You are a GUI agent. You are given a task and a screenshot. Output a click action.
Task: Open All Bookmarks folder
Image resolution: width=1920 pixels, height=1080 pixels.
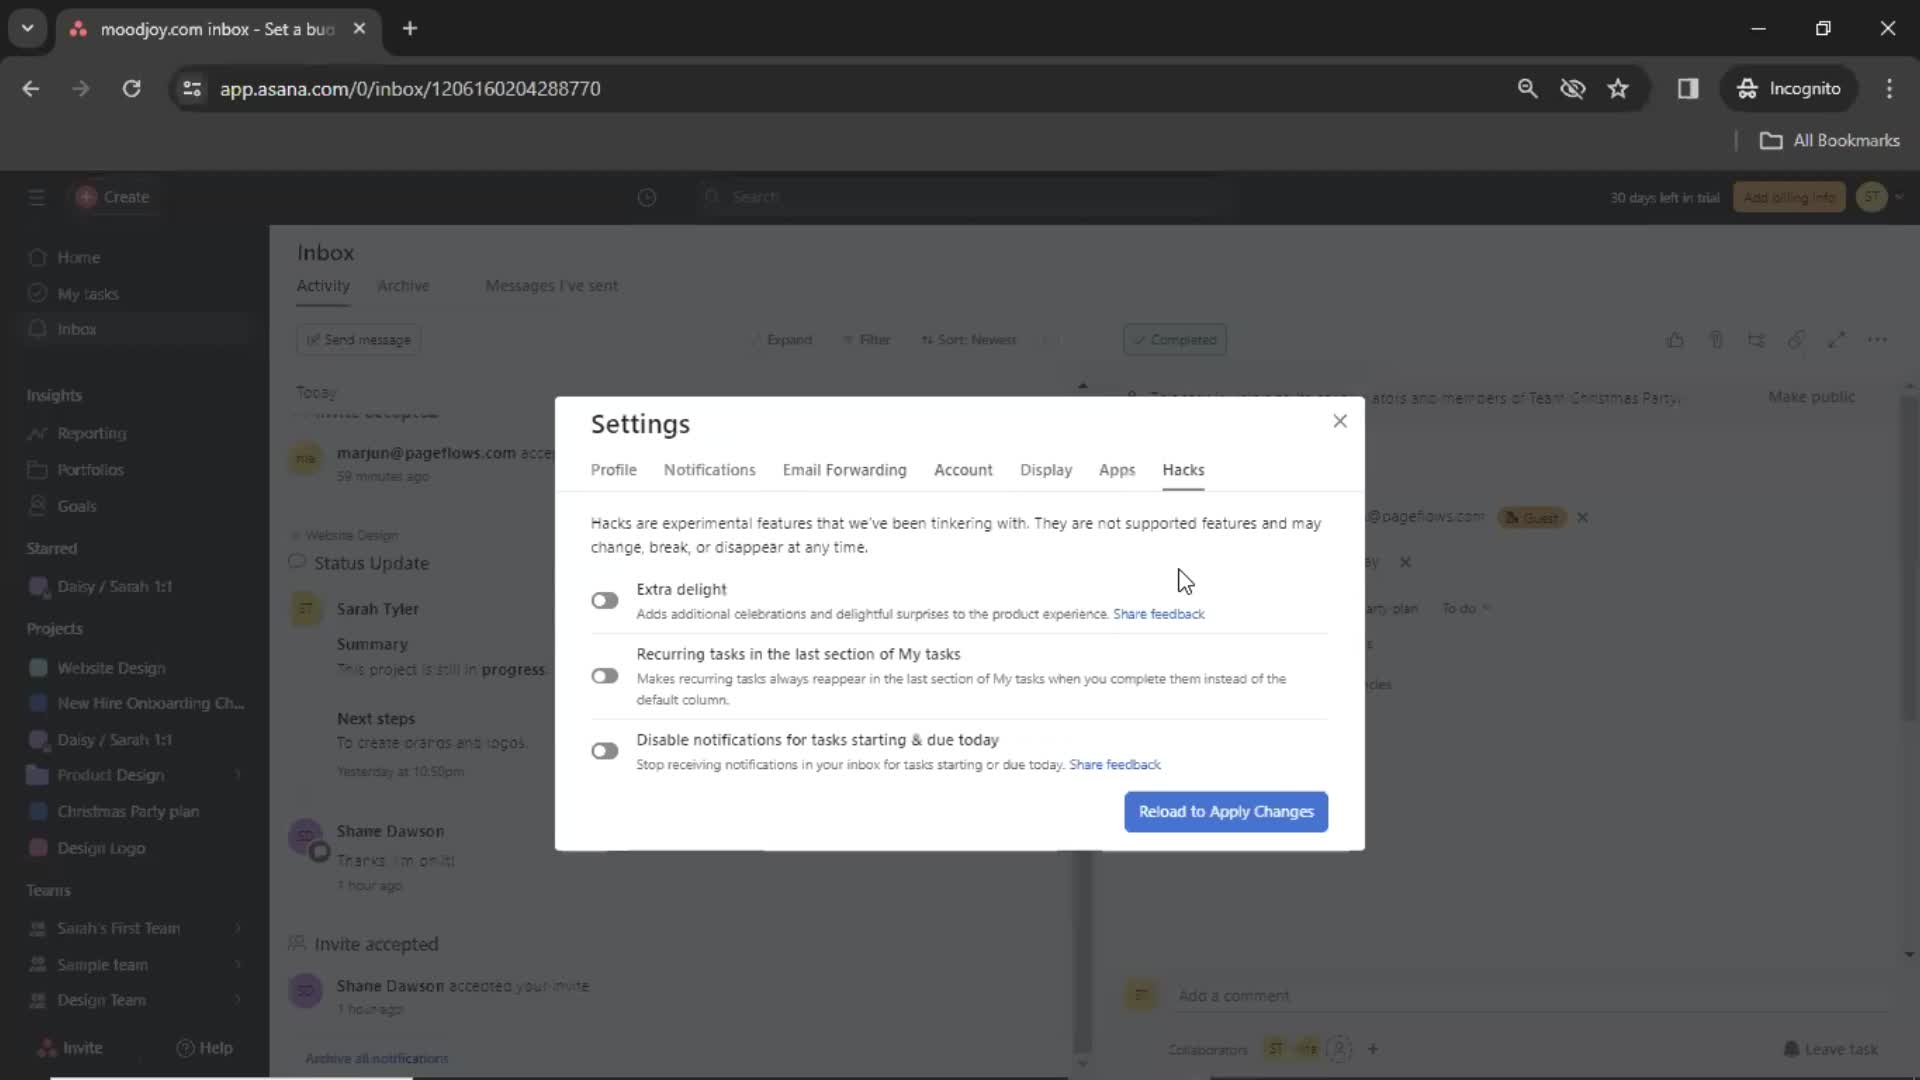point(1829,140)
